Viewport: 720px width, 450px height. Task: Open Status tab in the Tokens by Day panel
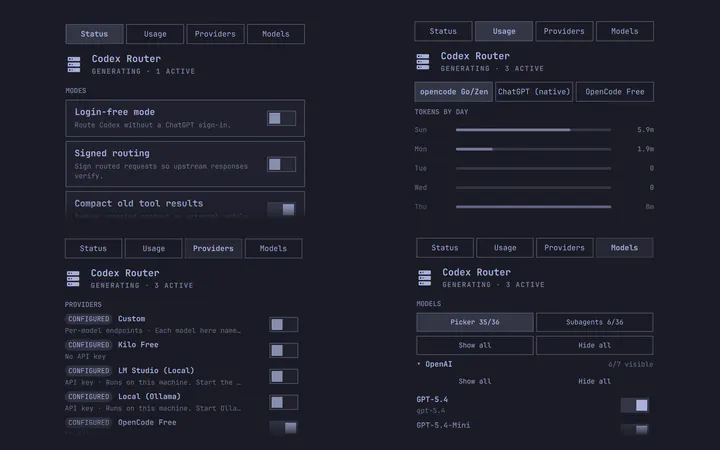(x=443, y=31)
